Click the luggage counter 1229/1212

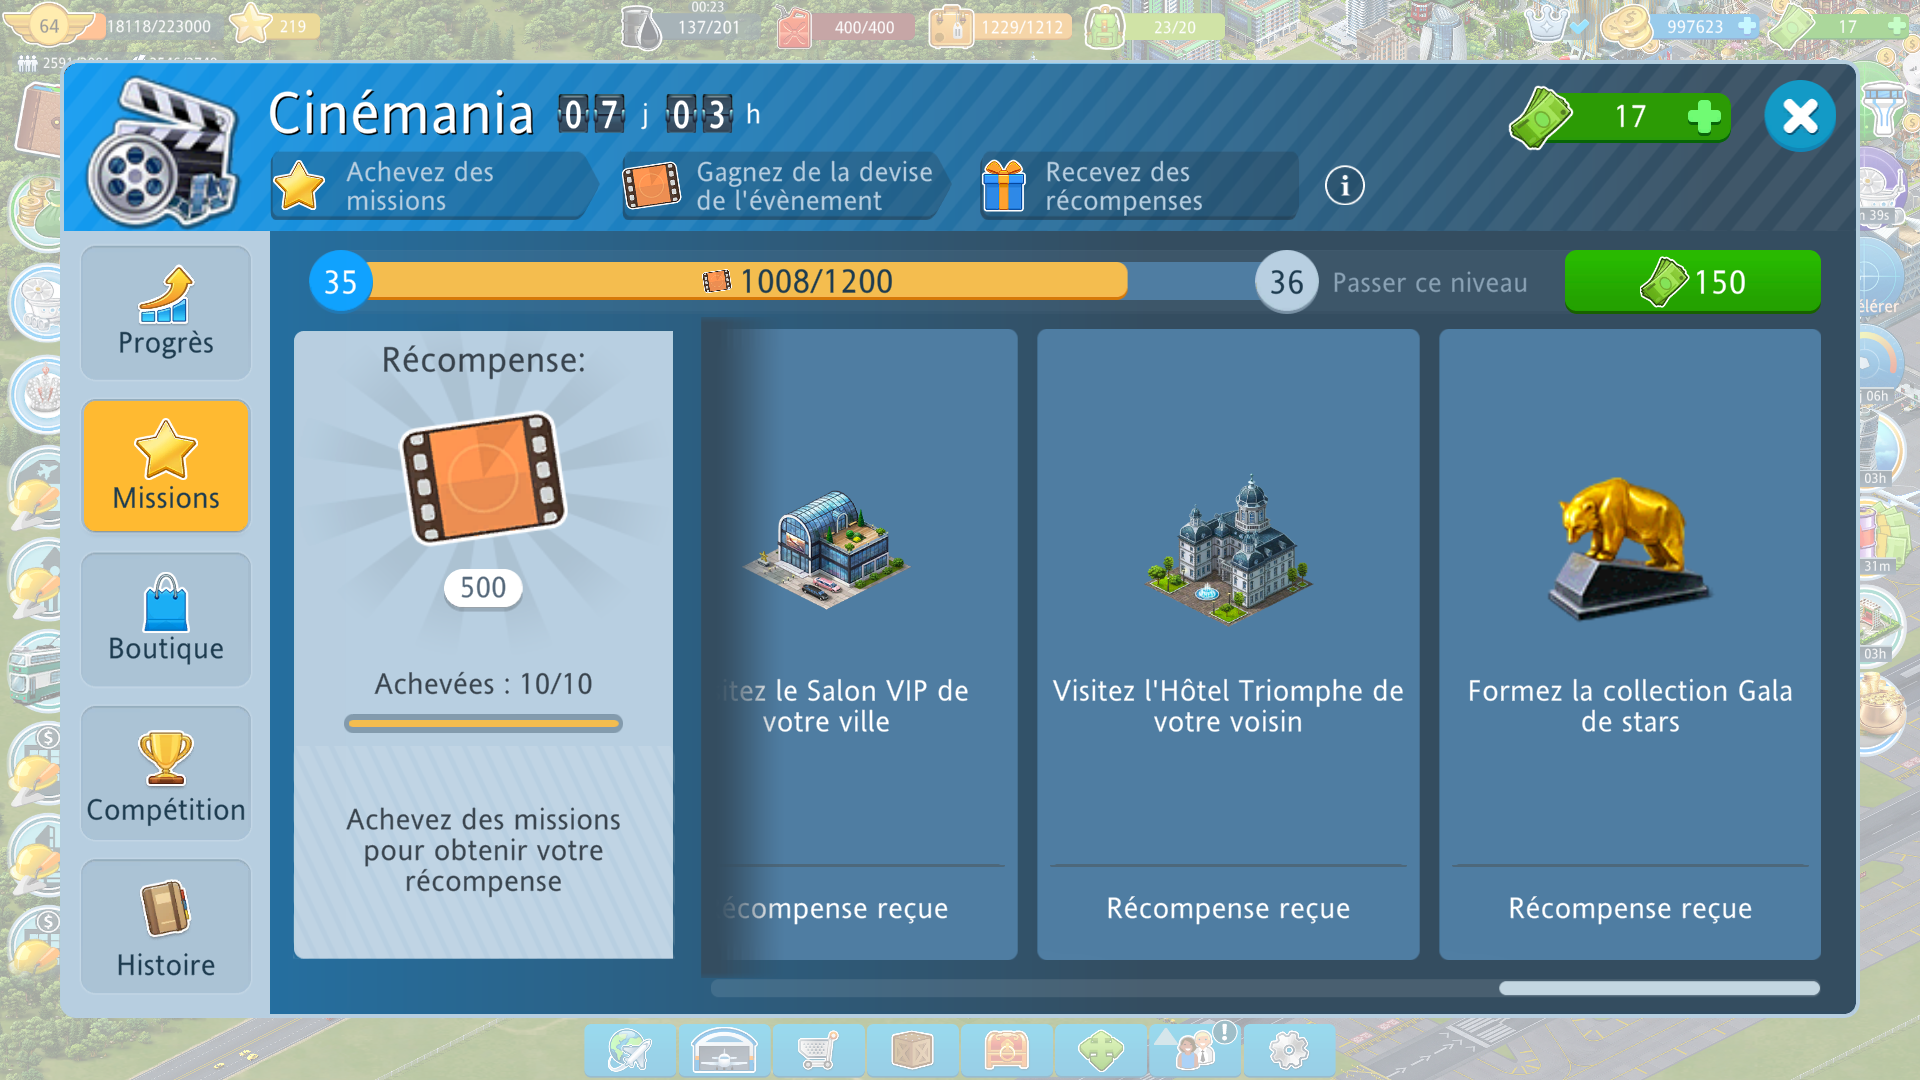click(x=1000, y=27)
